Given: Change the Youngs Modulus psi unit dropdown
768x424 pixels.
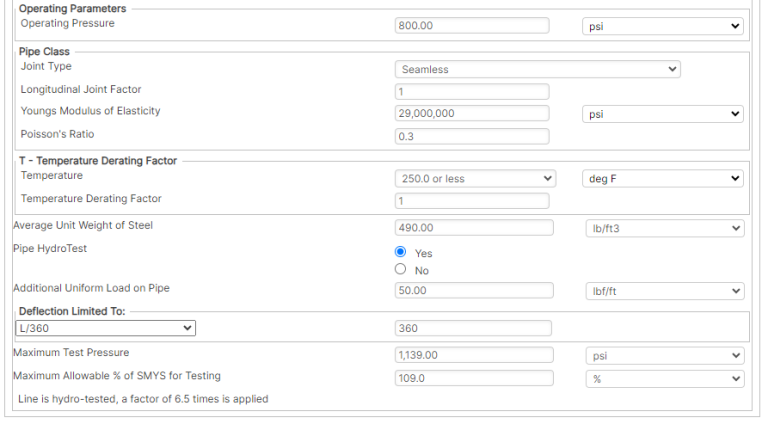Looking at the screenshot, I should point(662,114).
